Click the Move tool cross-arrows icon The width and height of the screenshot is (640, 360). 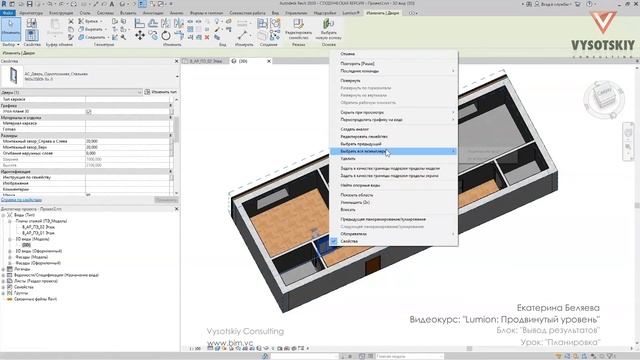[140, 36]
